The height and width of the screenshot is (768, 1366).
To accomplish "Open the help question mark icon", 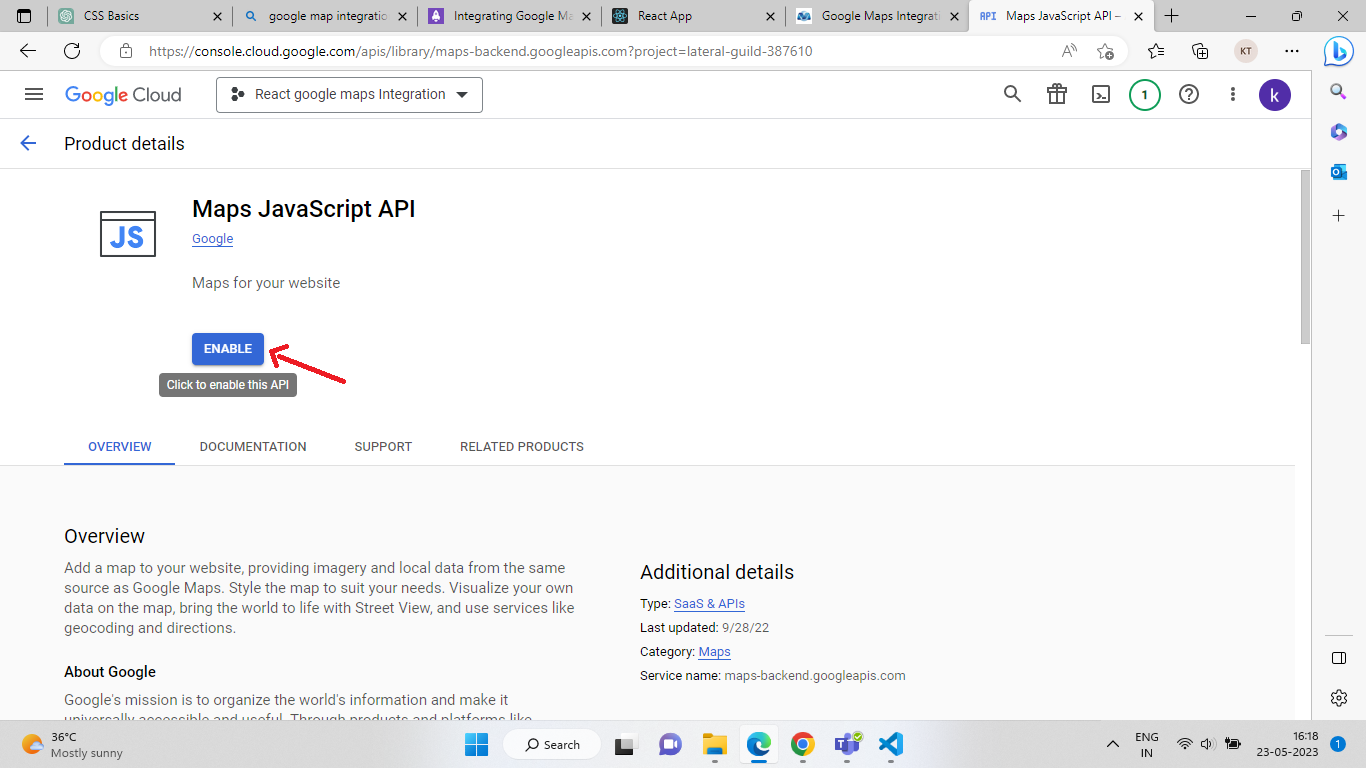I will pos(1188,94).
